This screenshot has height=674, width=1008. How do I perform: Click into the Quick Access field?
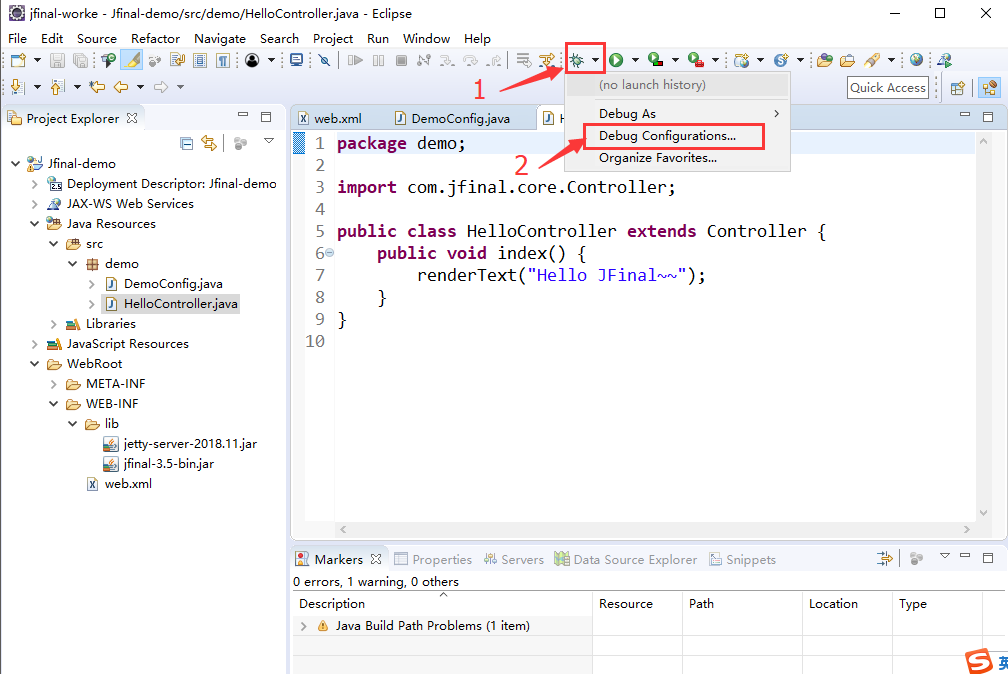coord(888,87)
